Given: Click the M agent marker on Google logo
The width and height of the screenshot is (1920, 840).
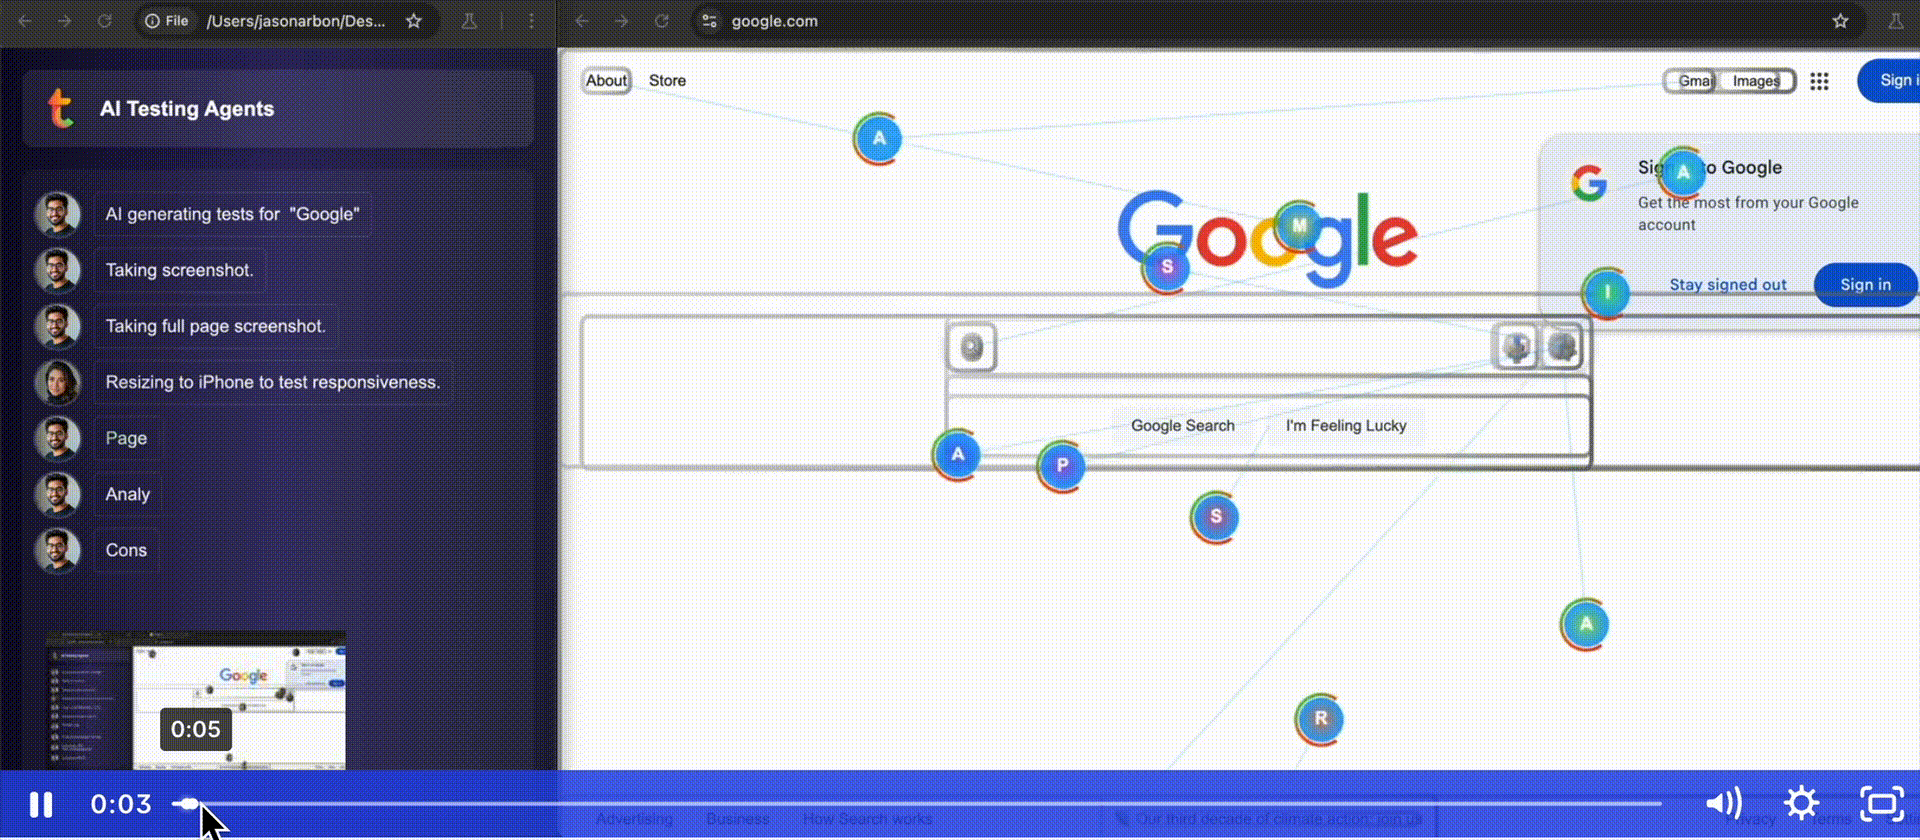Looking at the screenshot, I should point(1298,226).
